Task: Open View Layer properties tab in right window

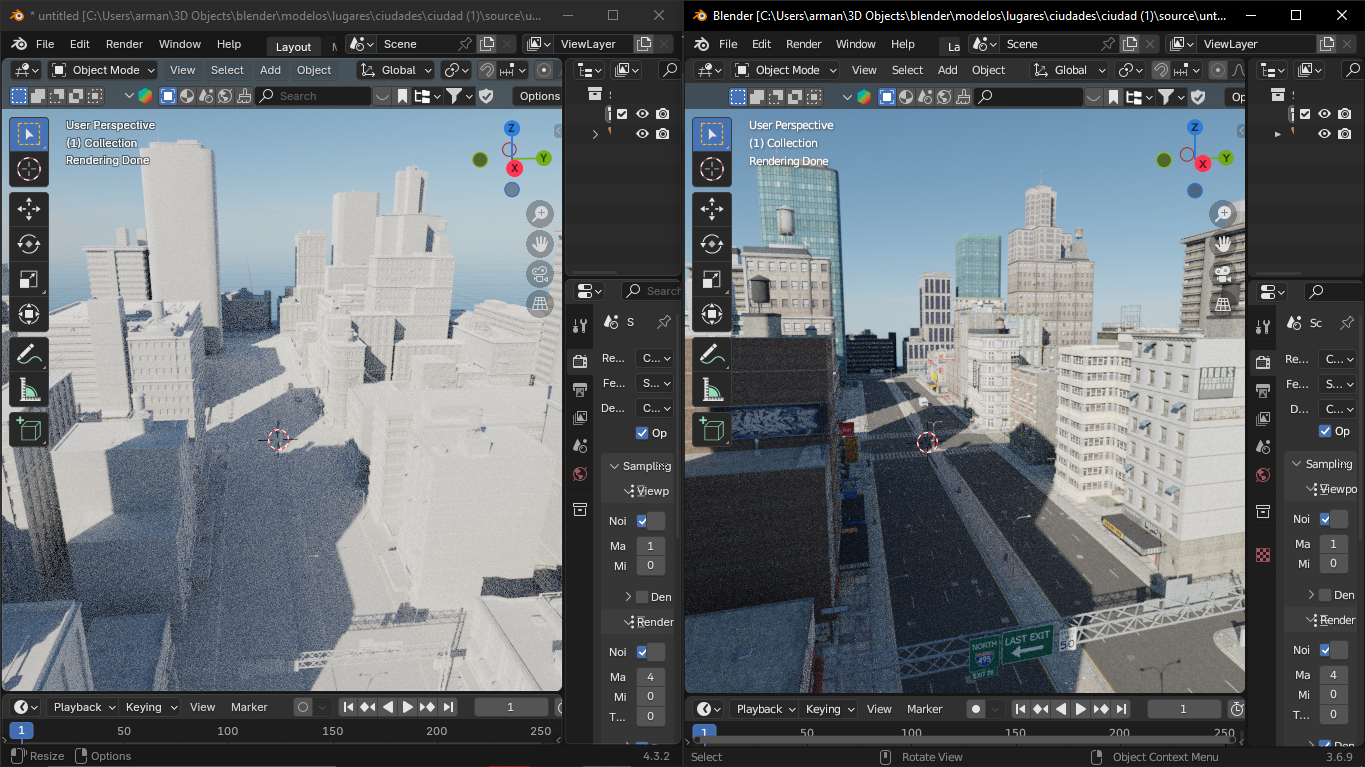Action: 1263,418
